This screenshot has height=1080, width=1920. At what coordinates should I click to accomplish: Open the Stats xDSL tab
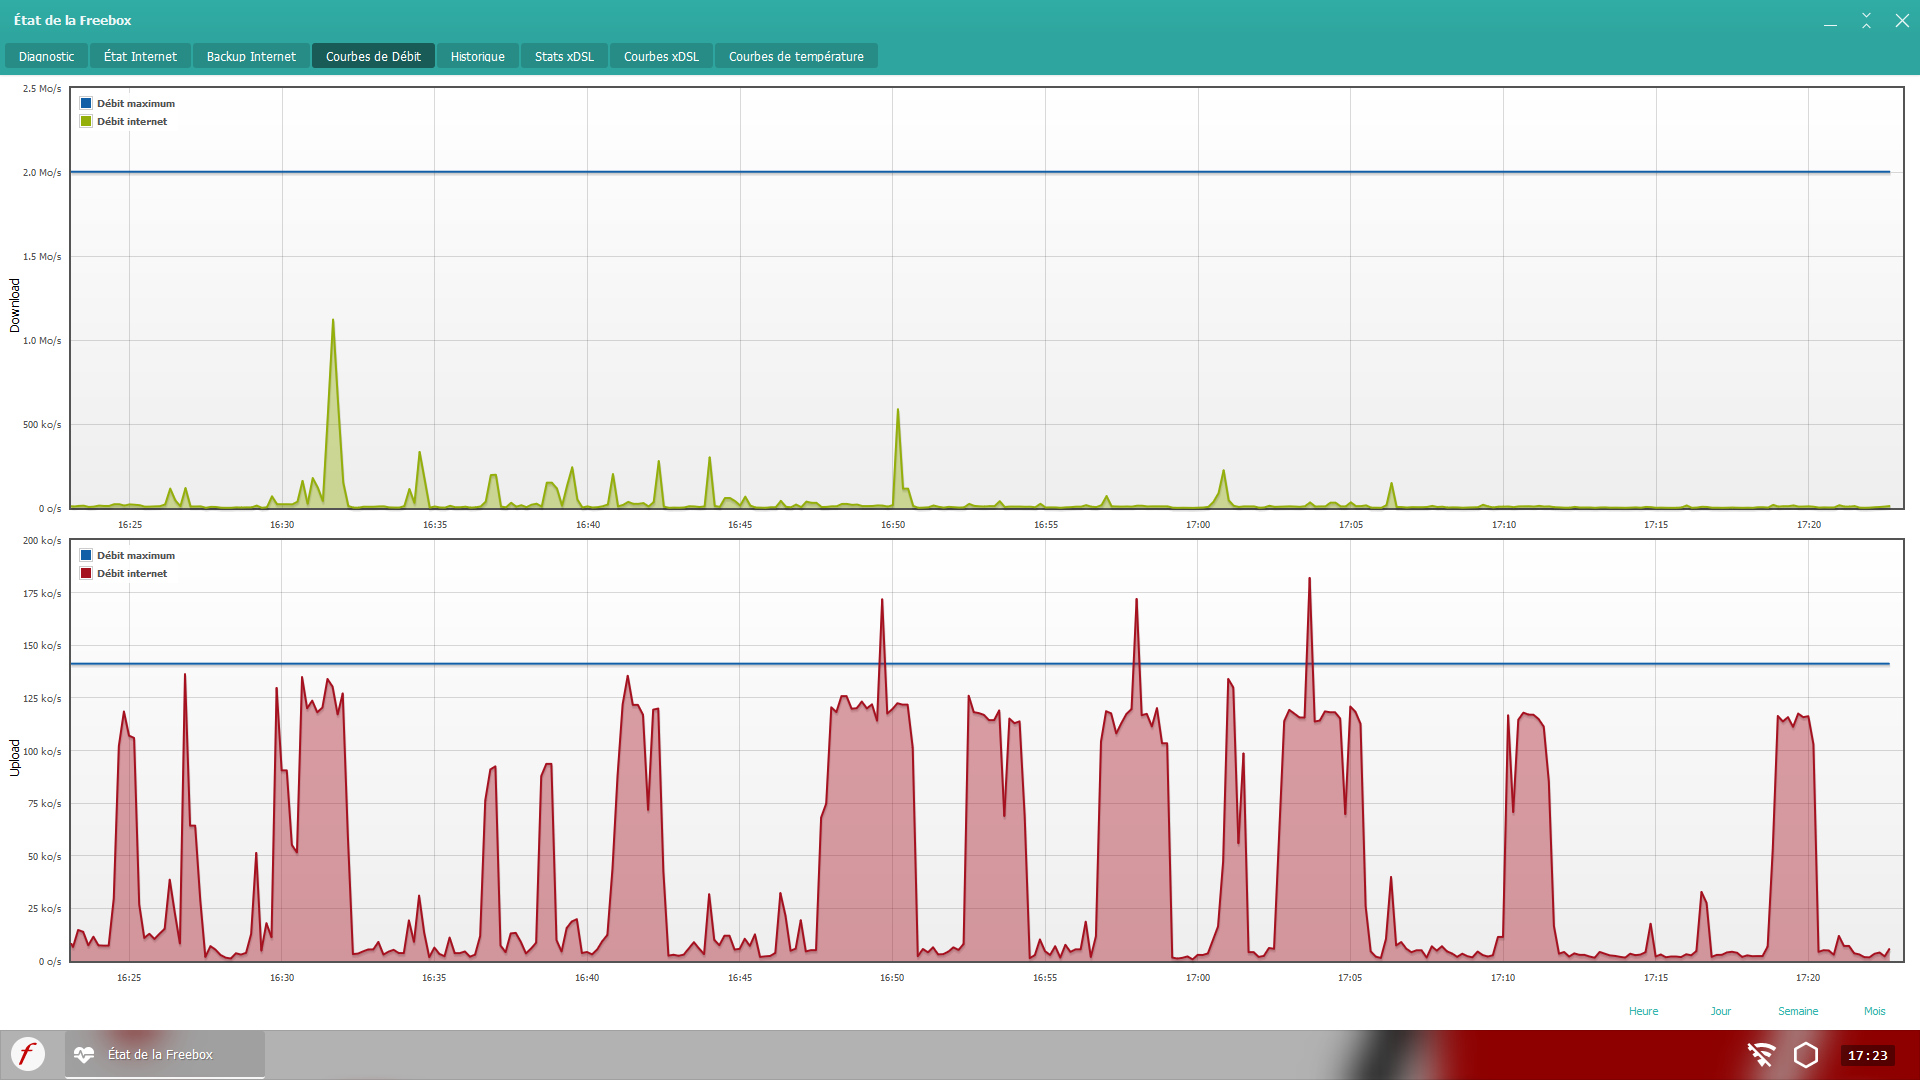564,56
